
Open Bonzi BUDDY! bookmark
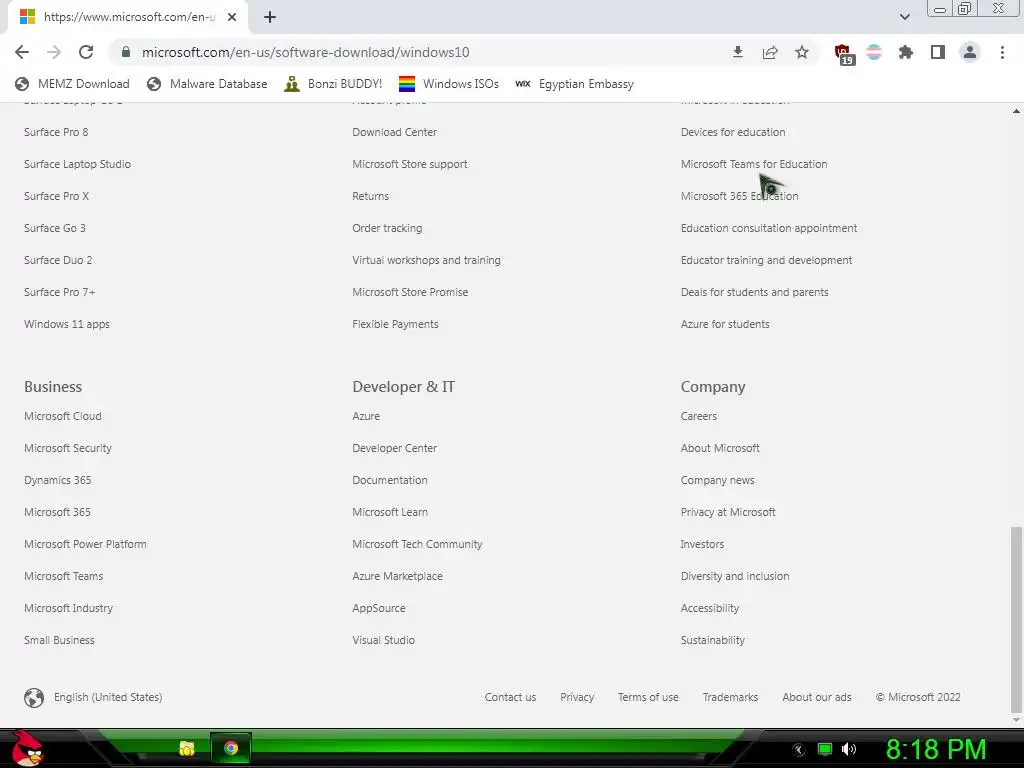[333, 84]
